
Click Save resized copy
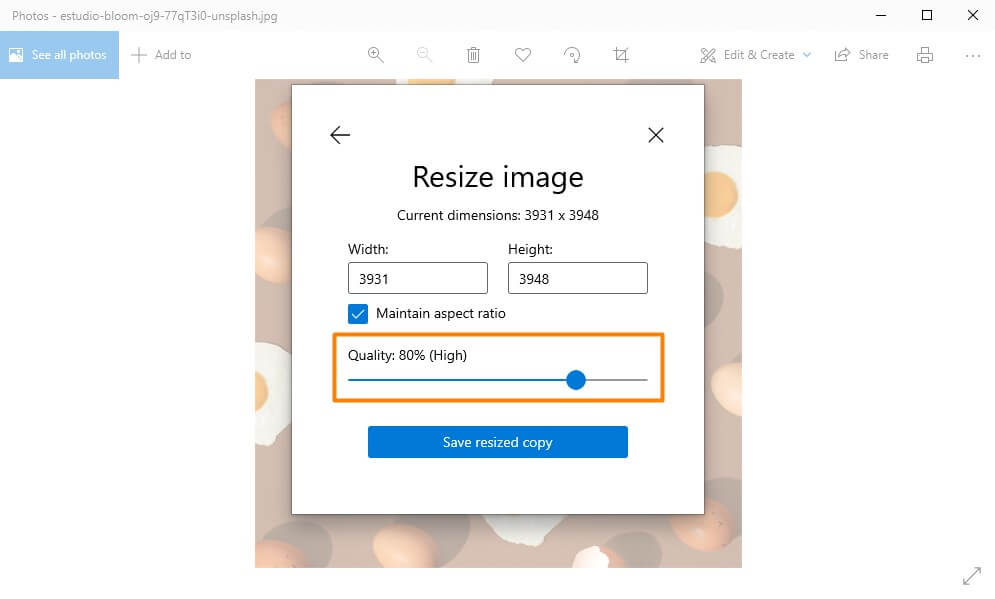click(497, 441)
